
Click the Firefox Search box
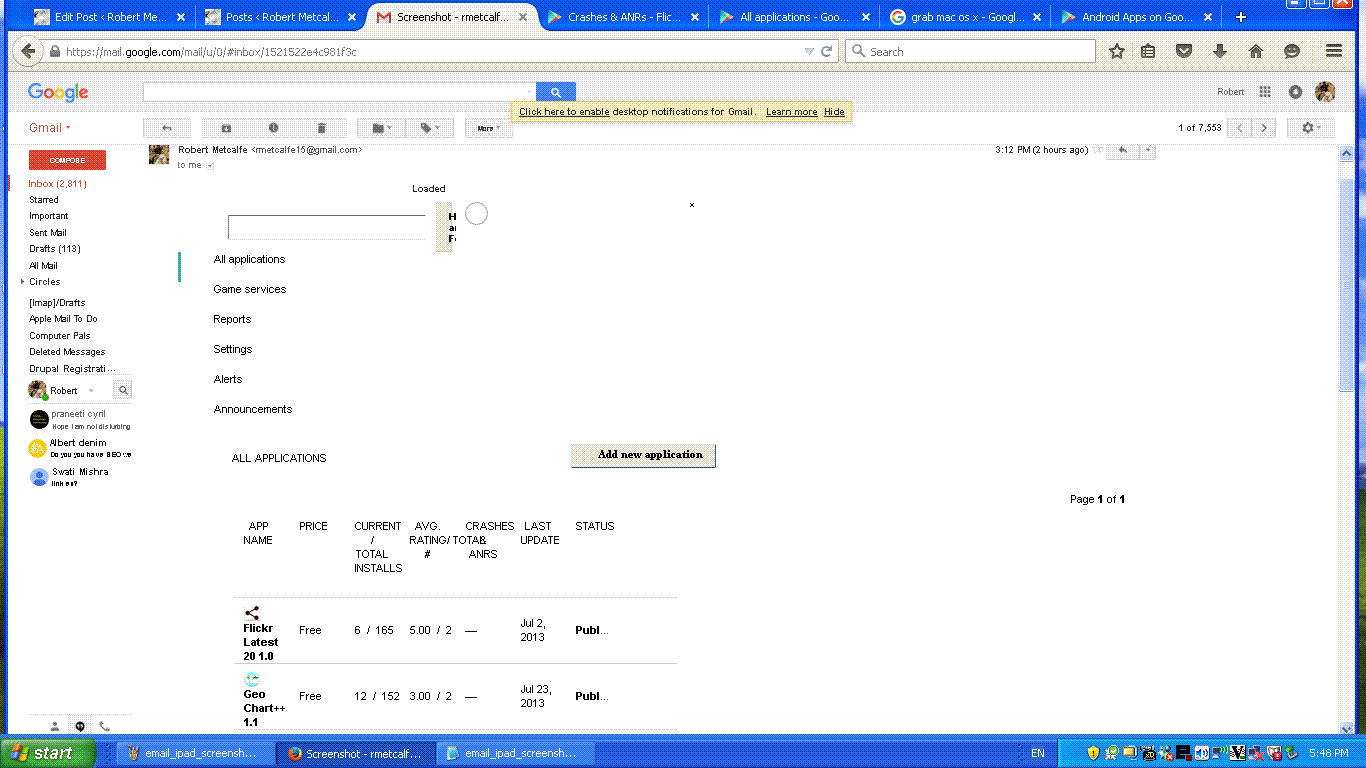pyautogui.click(x=970, y=51)
